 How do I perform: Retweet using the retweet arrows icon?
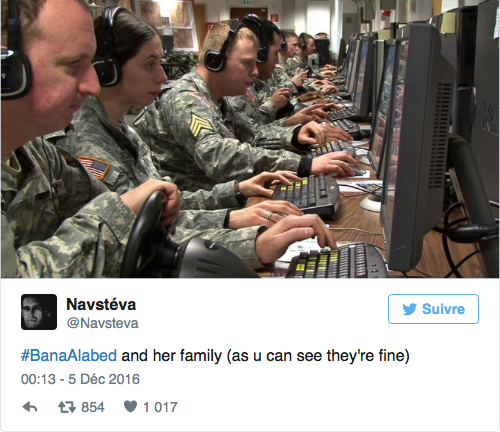coord(67,407)
